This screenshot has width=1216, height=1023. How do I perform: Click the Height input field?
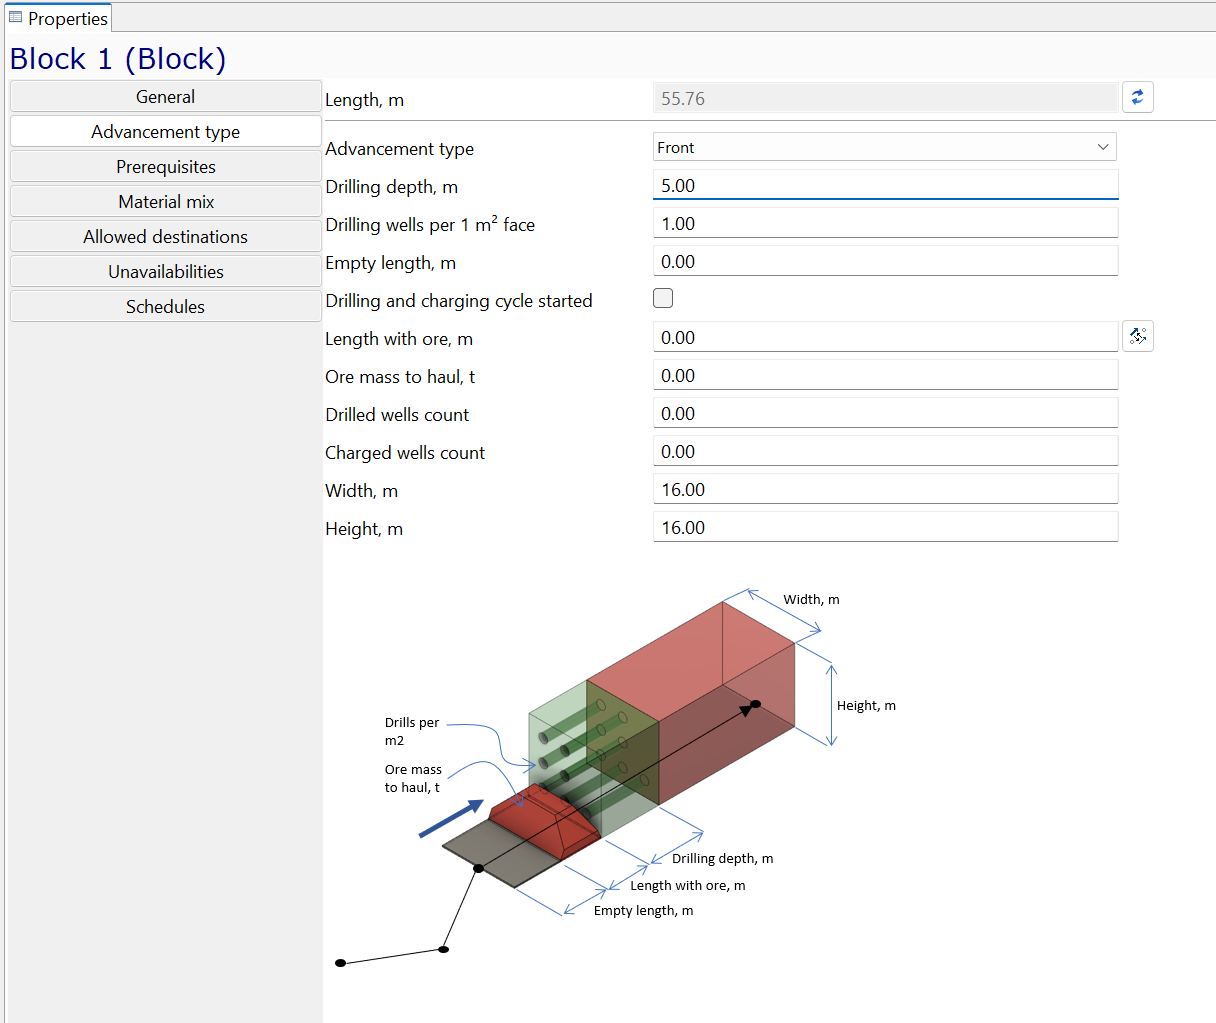(885, 527)
